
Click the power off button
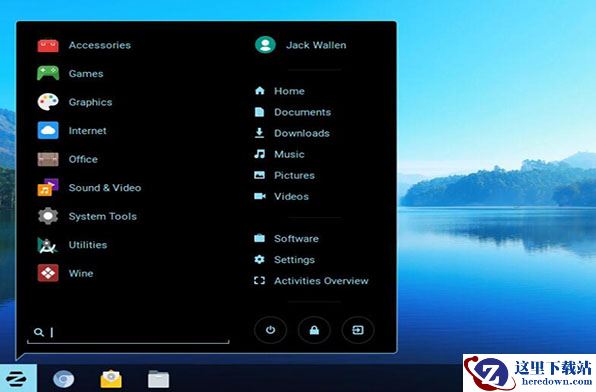tap(270, 330)
